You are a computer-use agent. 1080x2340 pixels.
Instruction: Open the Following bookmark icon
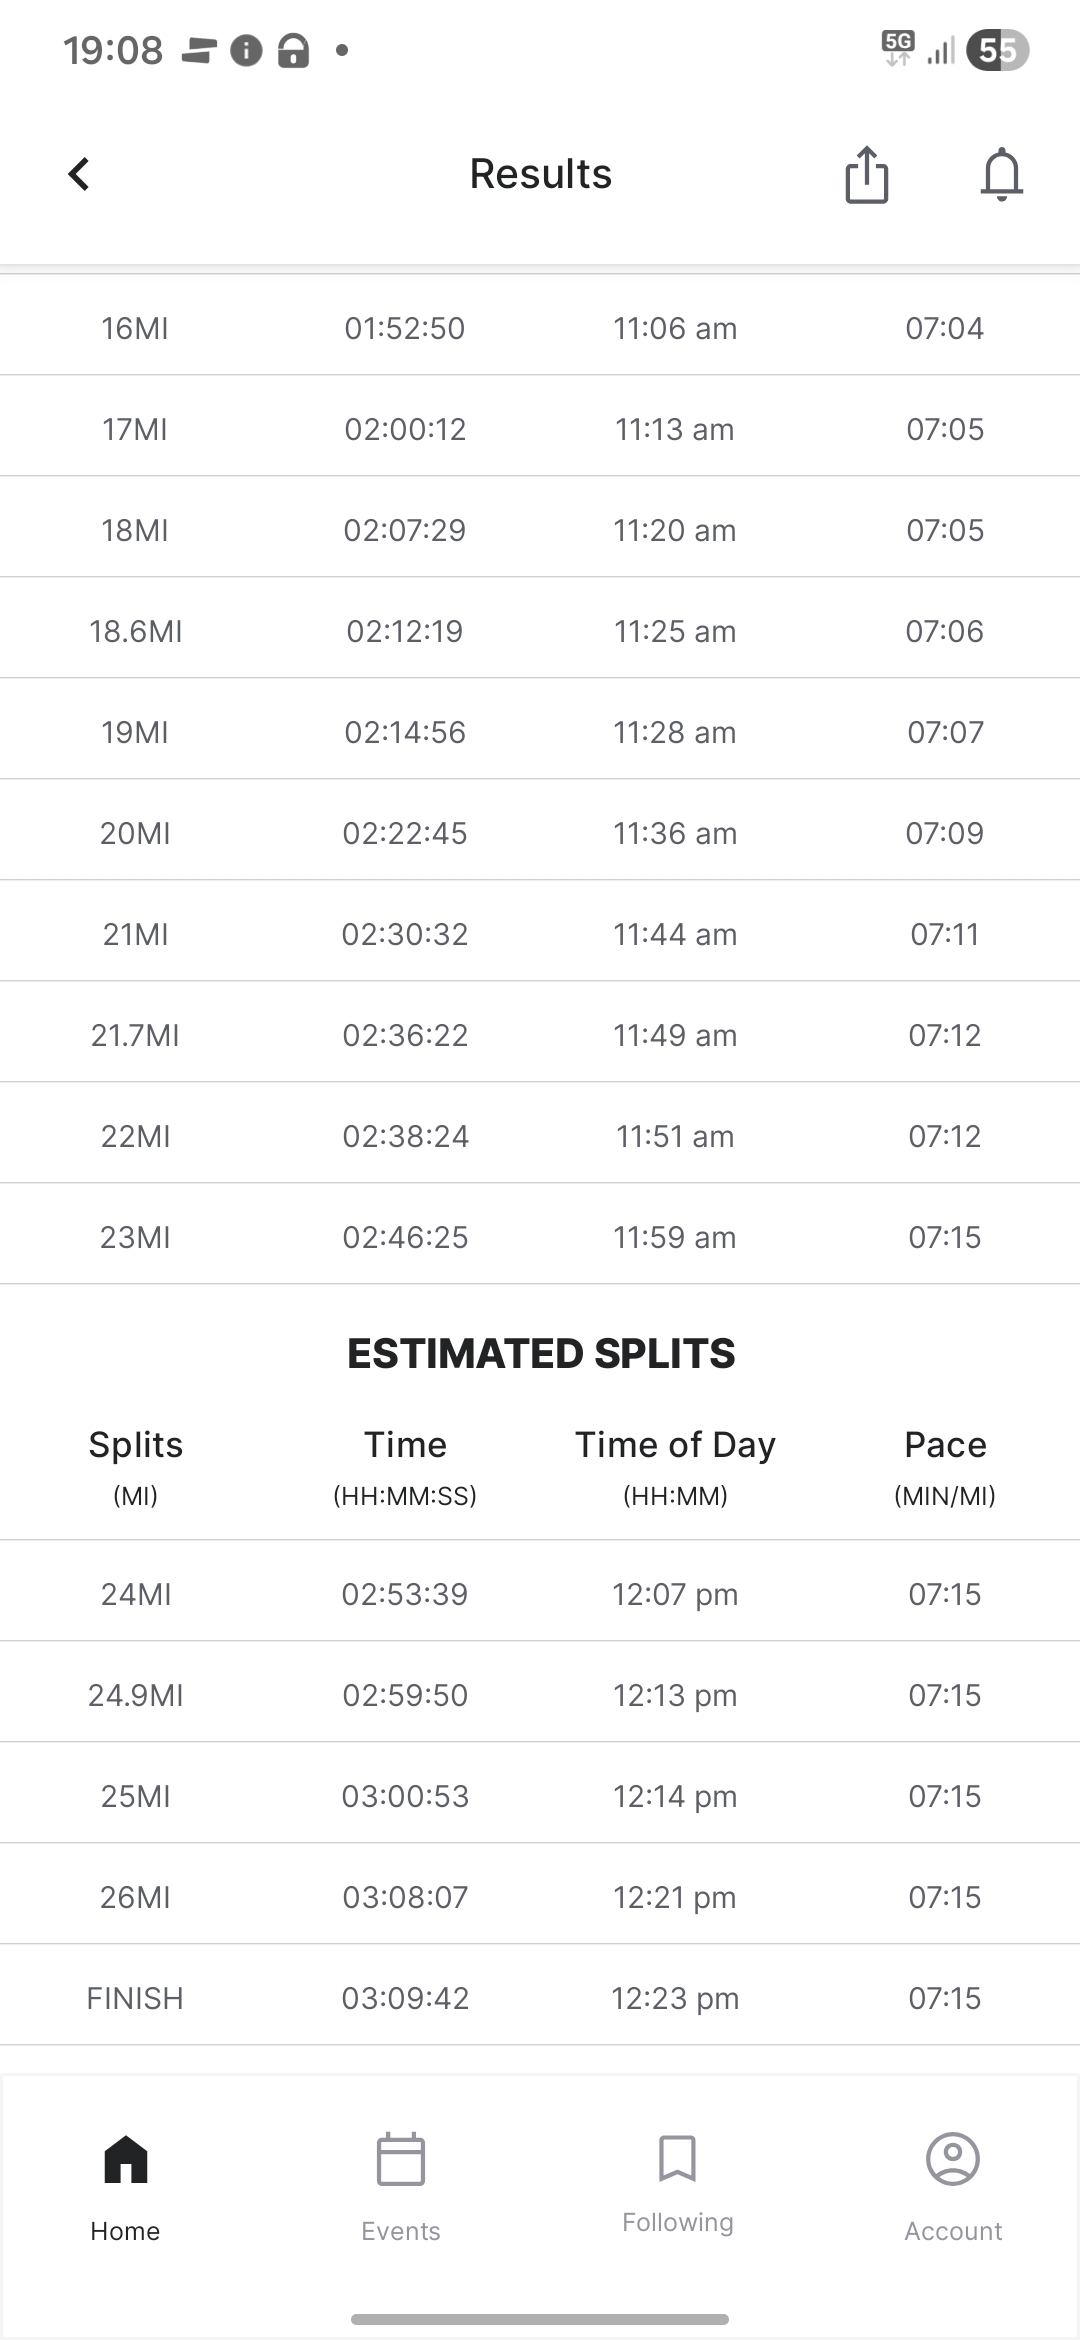pyautogui.click(x=677, y=2157)
